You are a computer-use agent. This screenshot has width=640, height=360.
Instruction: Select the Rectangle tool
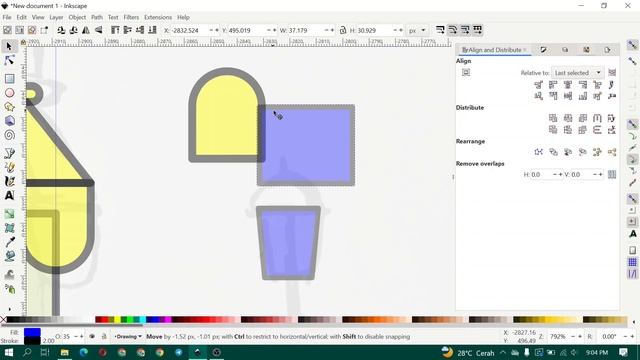coord(9,78)
